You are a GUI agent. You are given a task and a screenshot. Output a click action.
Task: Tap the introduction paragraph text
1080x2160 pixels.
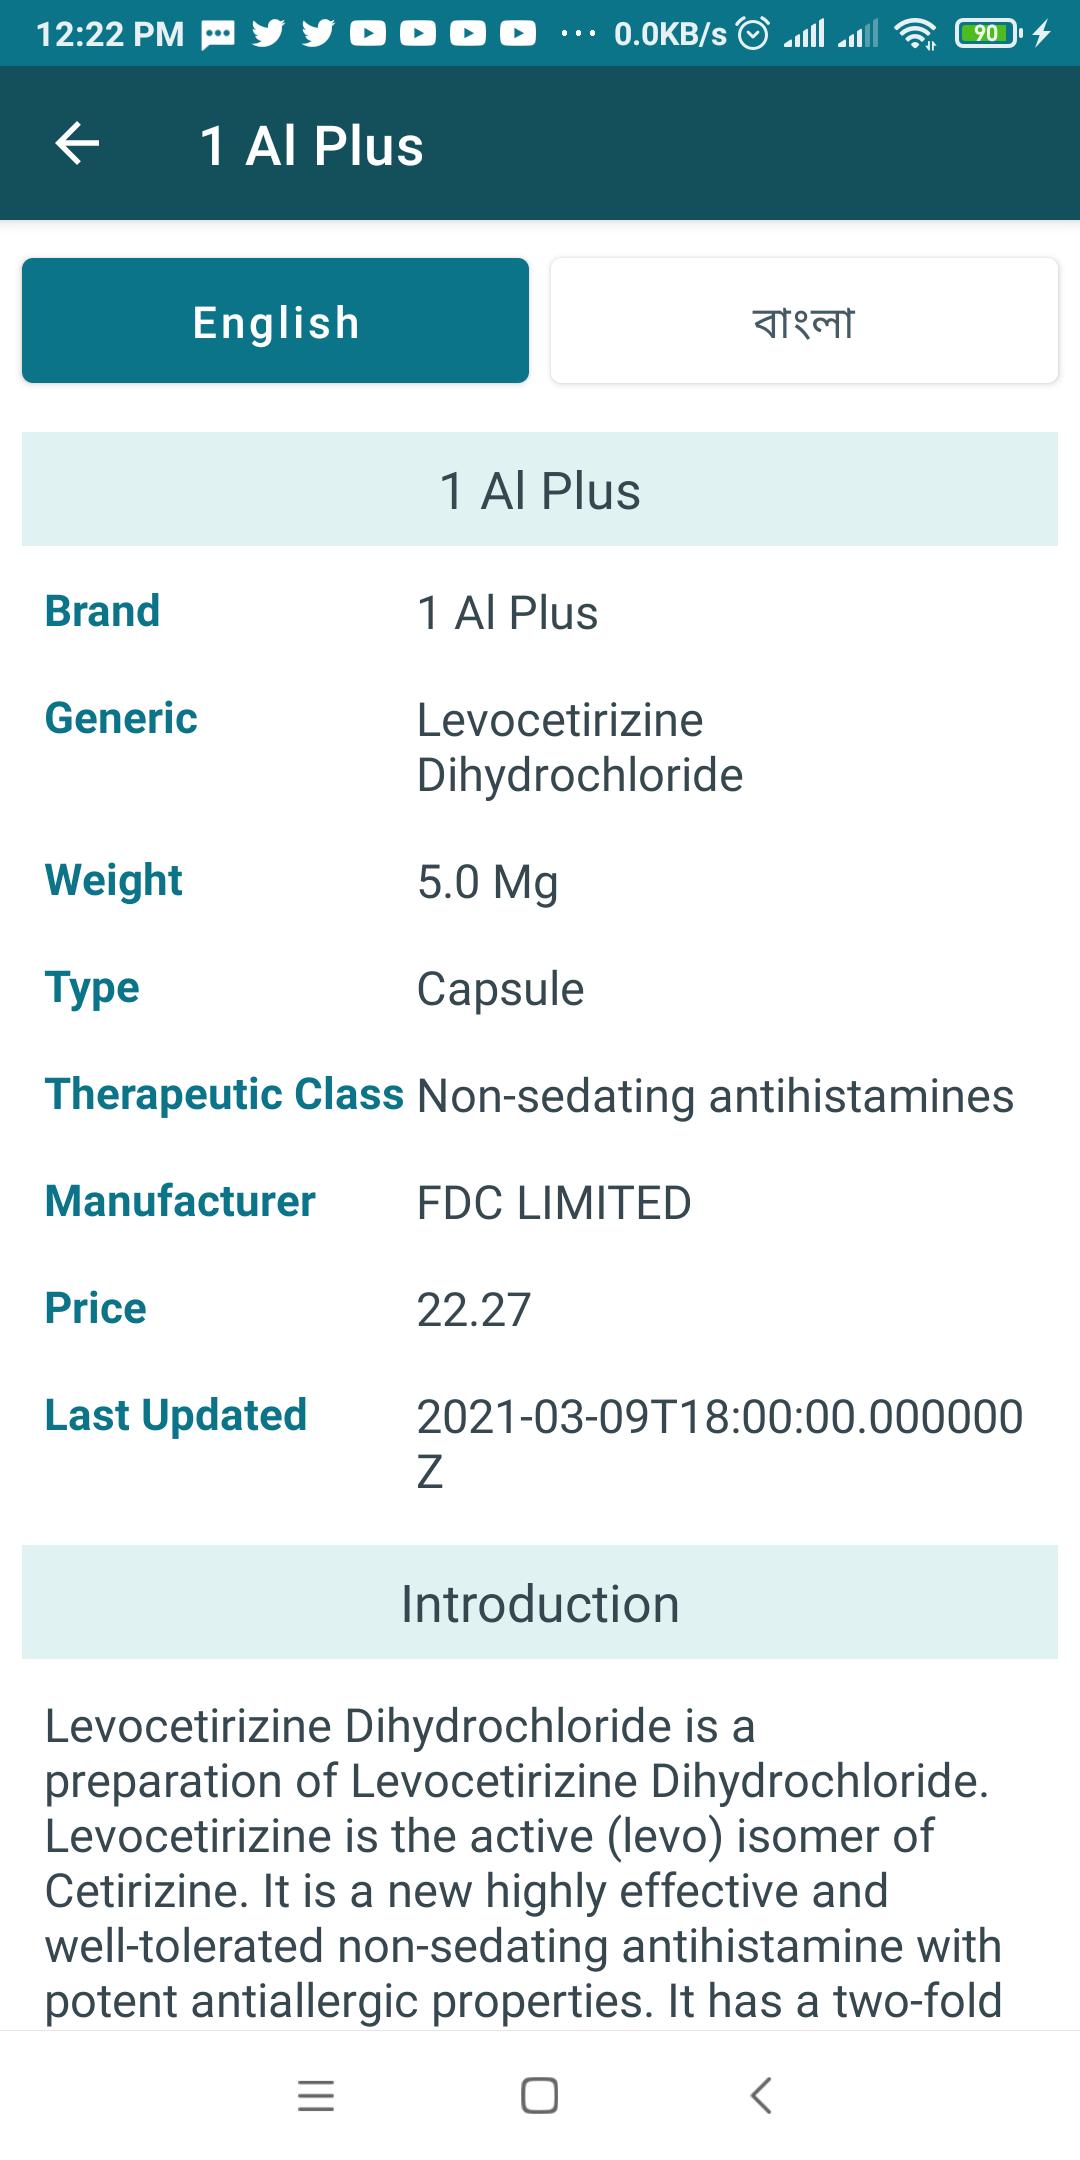coord(524,1863)
